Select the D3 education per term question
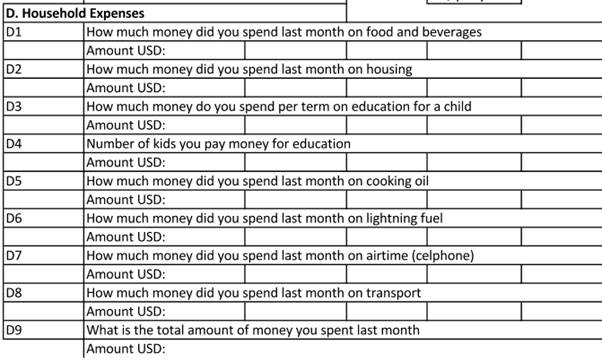 [279, 106]
